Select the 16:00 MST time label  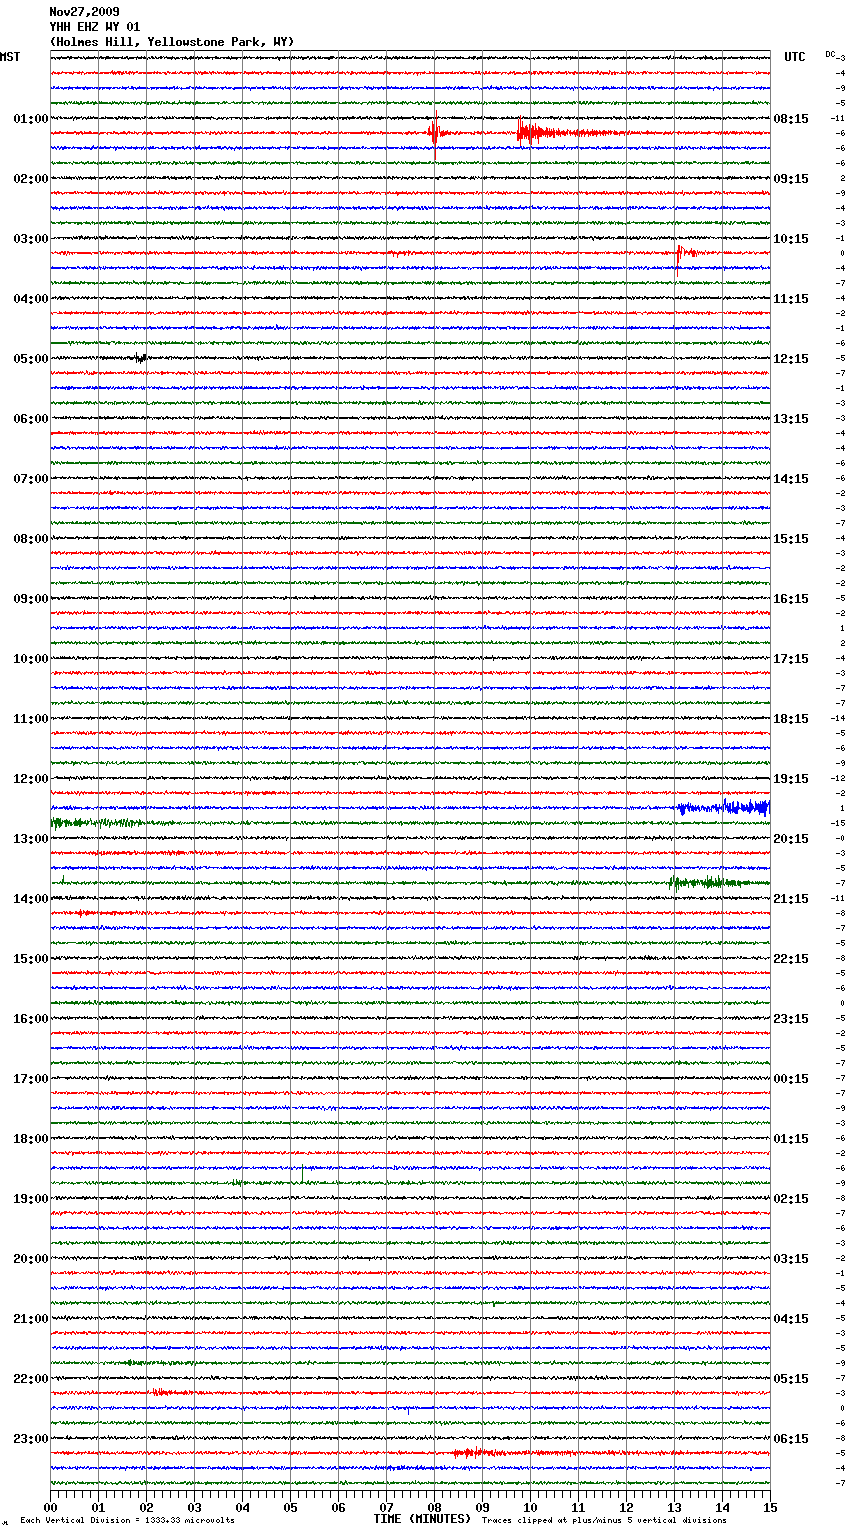click(x=31, y=1019)
